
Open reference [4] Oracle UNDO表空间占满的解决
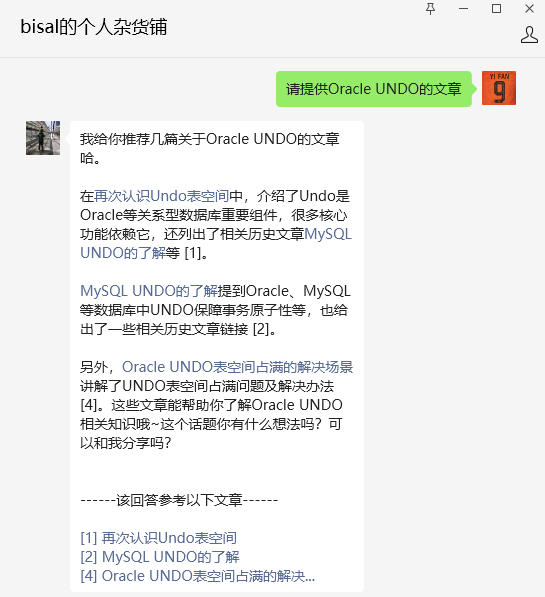pyautogui.click(x=198, y=576)
